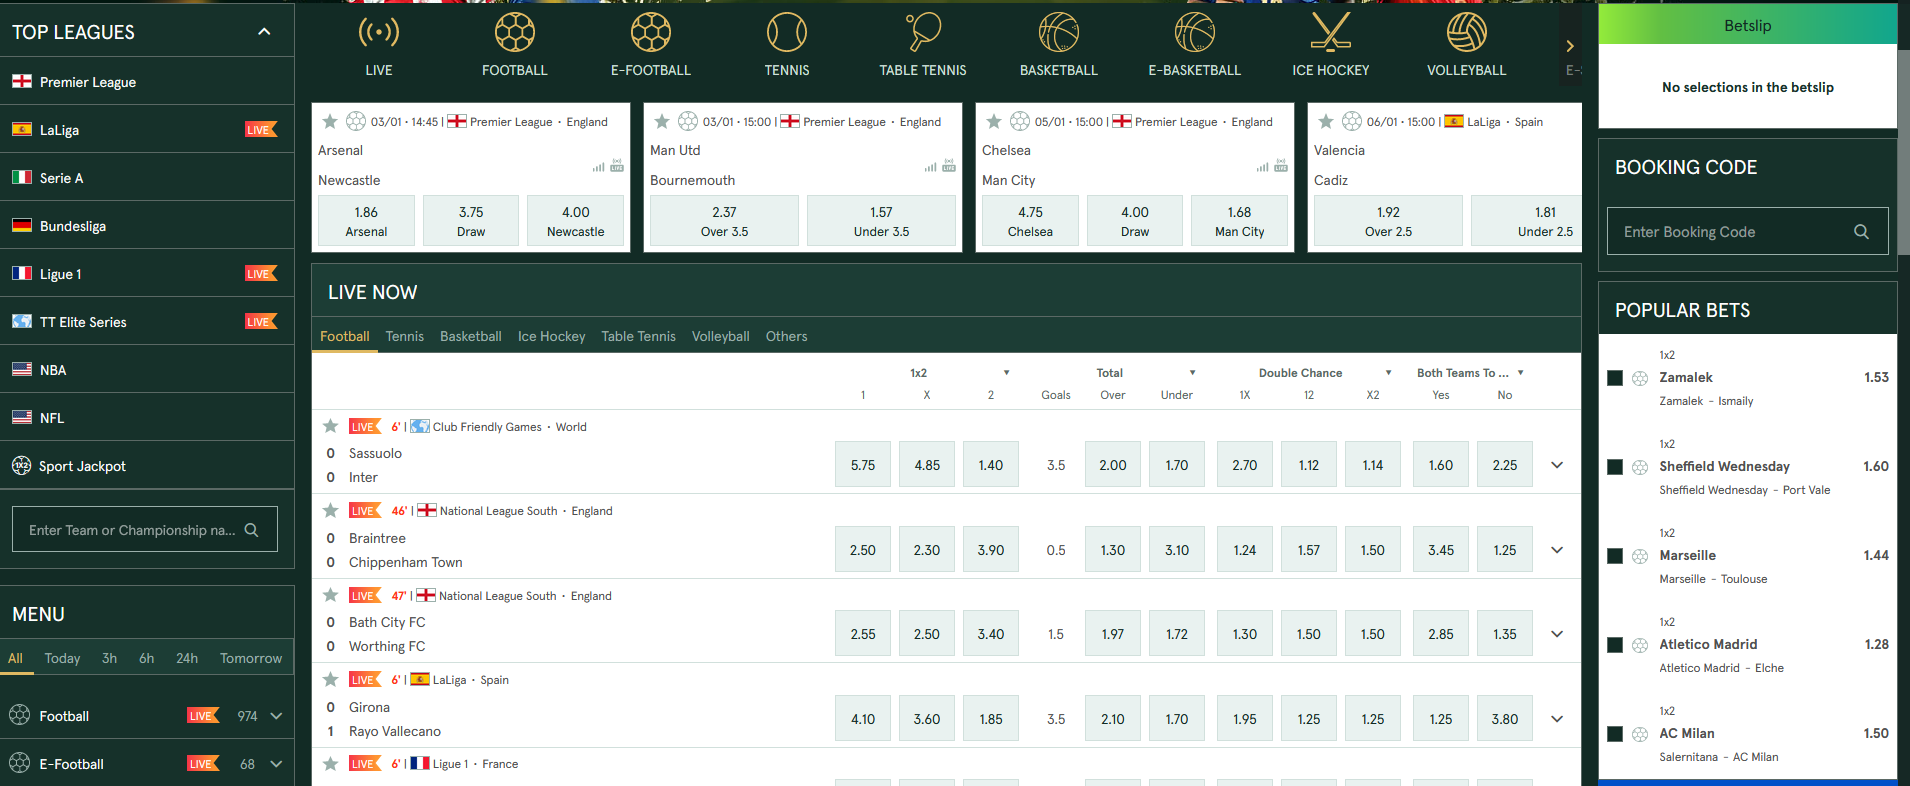Favorite the Valencia vs Cadiz star

[x=1326, y=122]
